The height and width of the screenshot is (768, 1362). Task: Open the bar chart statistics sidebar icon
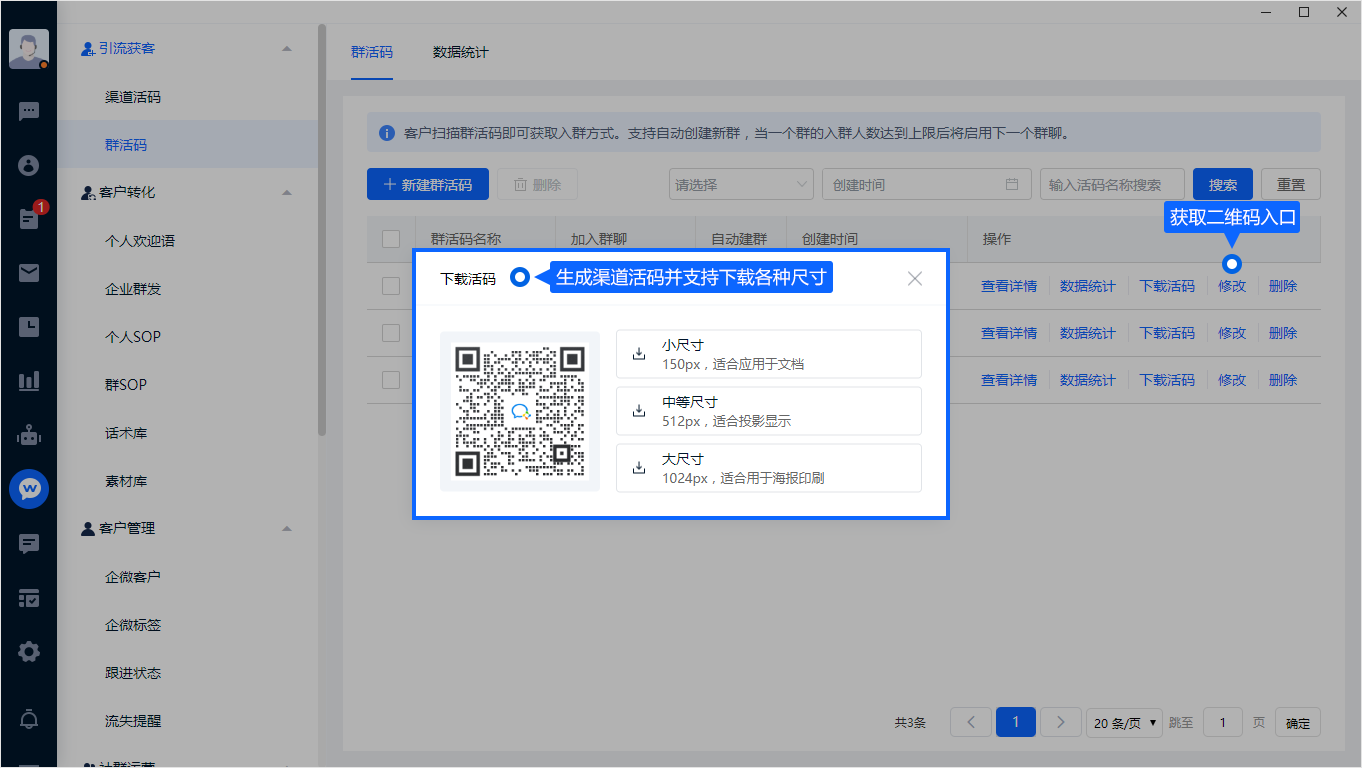click(x=29, y=381)
